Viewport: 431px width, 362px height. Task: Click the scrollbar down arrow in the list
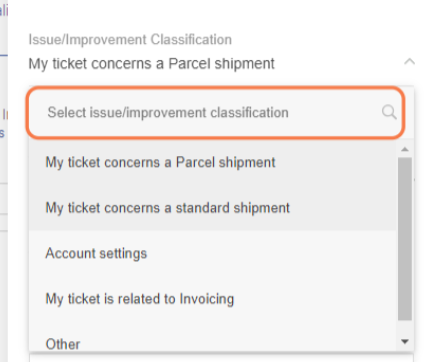tap(405, 341)
